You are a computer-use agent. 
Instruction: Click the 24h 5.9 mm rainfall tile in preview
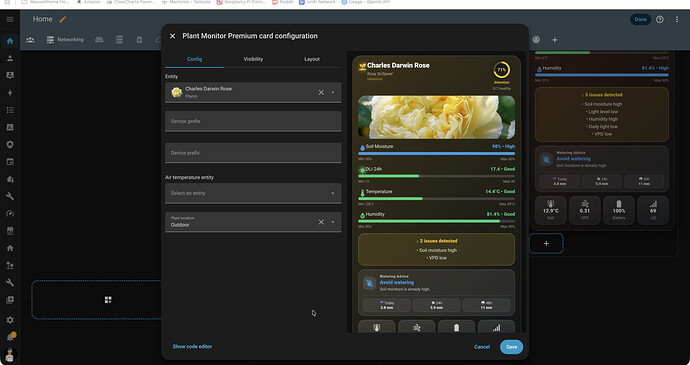(437, 305)
